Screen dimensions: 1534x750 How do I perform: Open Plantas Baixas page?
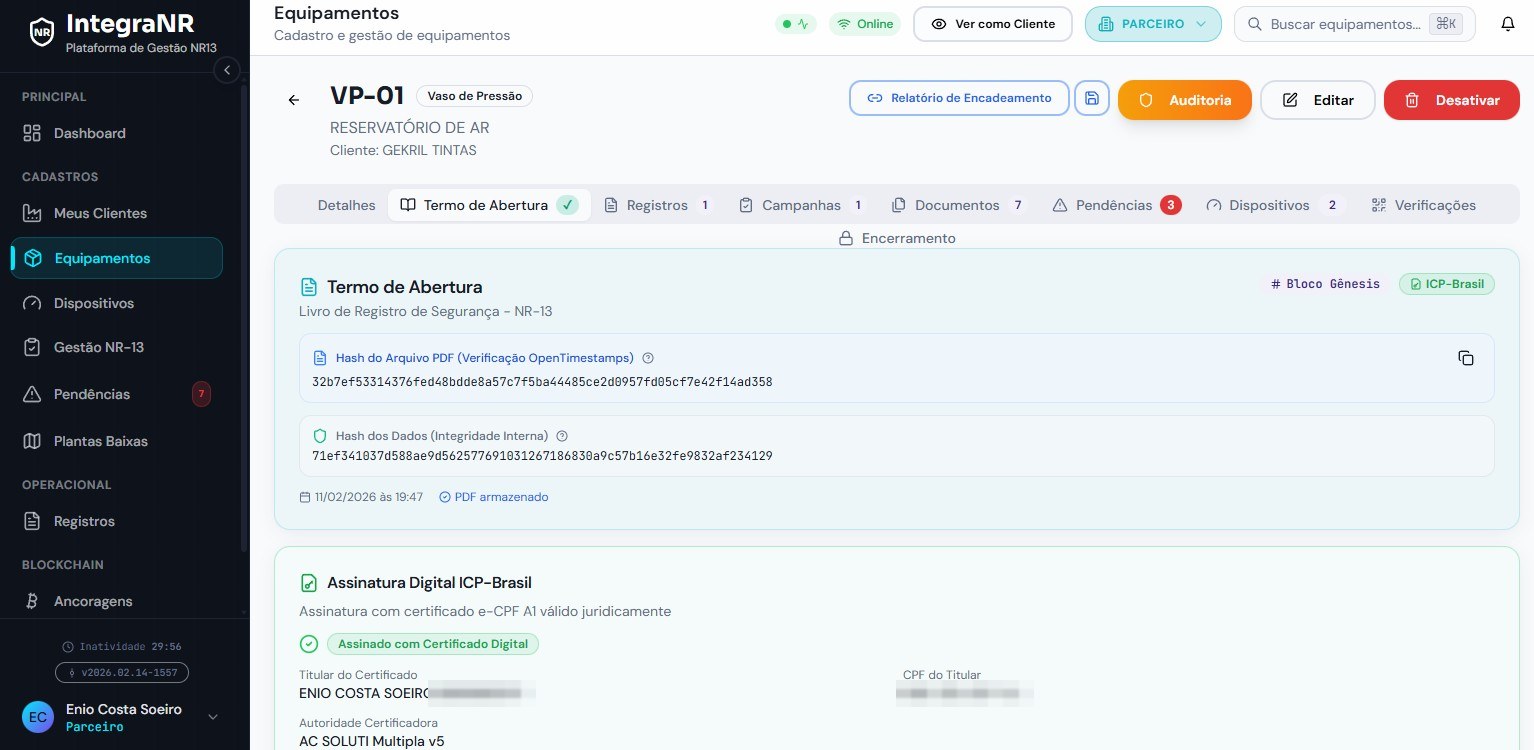tap(117, 441)
